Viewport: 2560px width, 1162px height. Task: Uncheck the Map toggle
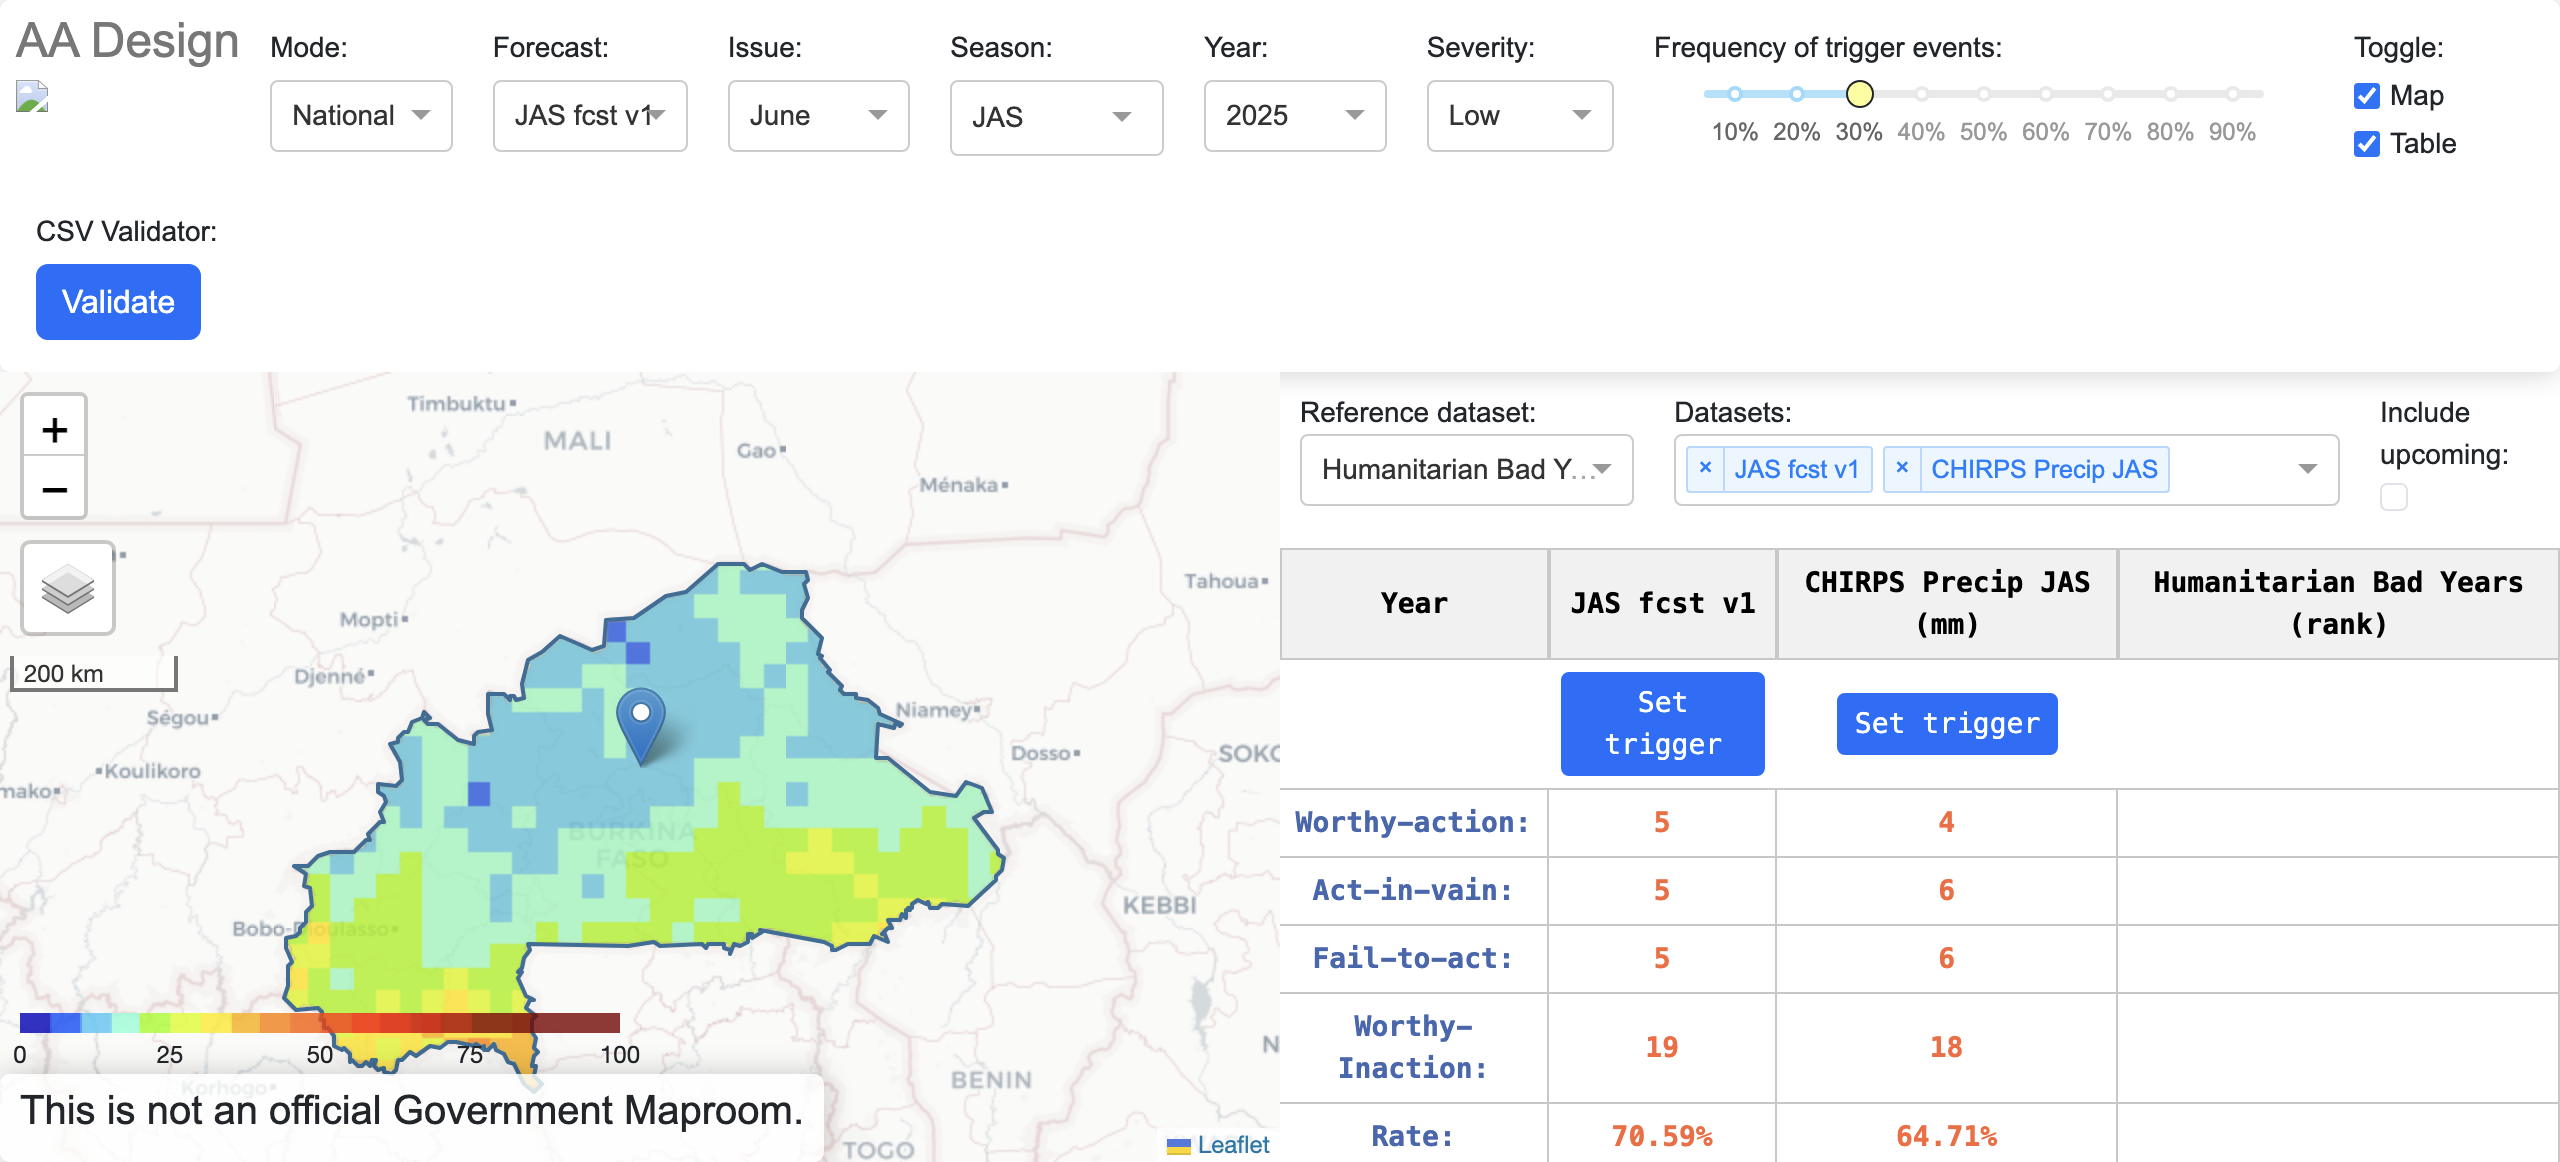2366,96
